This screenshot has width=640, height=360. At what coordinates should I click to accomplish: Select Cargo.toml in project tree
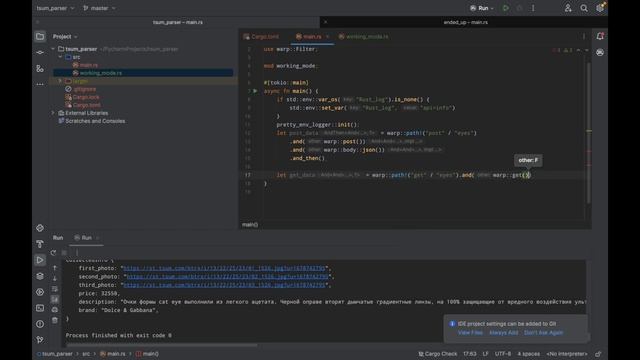pyautogui.click(x=87, y=105)
